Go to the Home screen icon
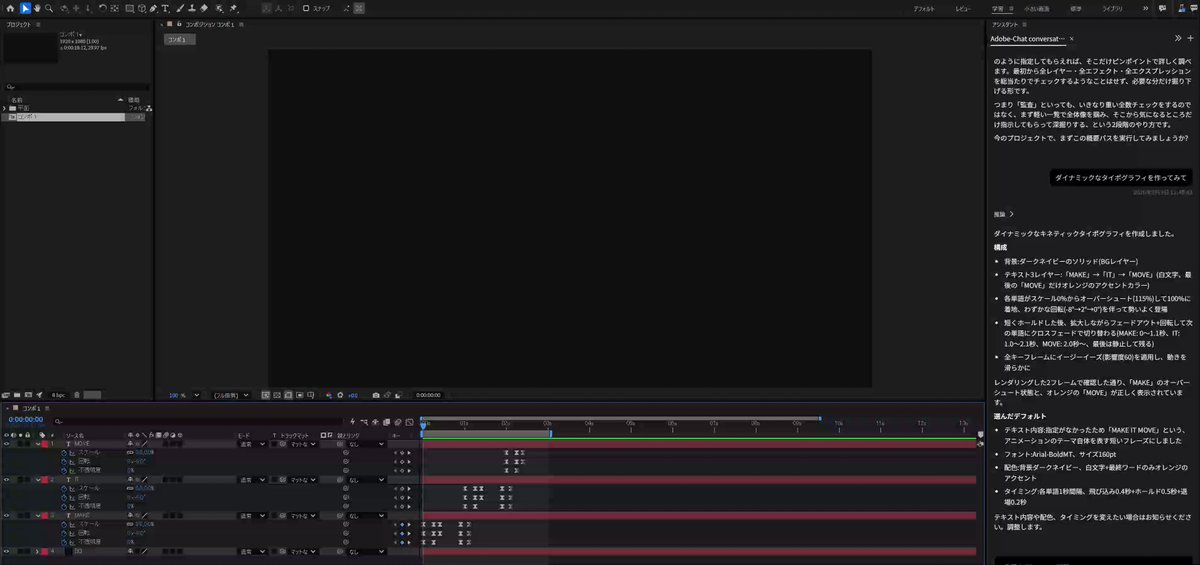 [10, 8]
